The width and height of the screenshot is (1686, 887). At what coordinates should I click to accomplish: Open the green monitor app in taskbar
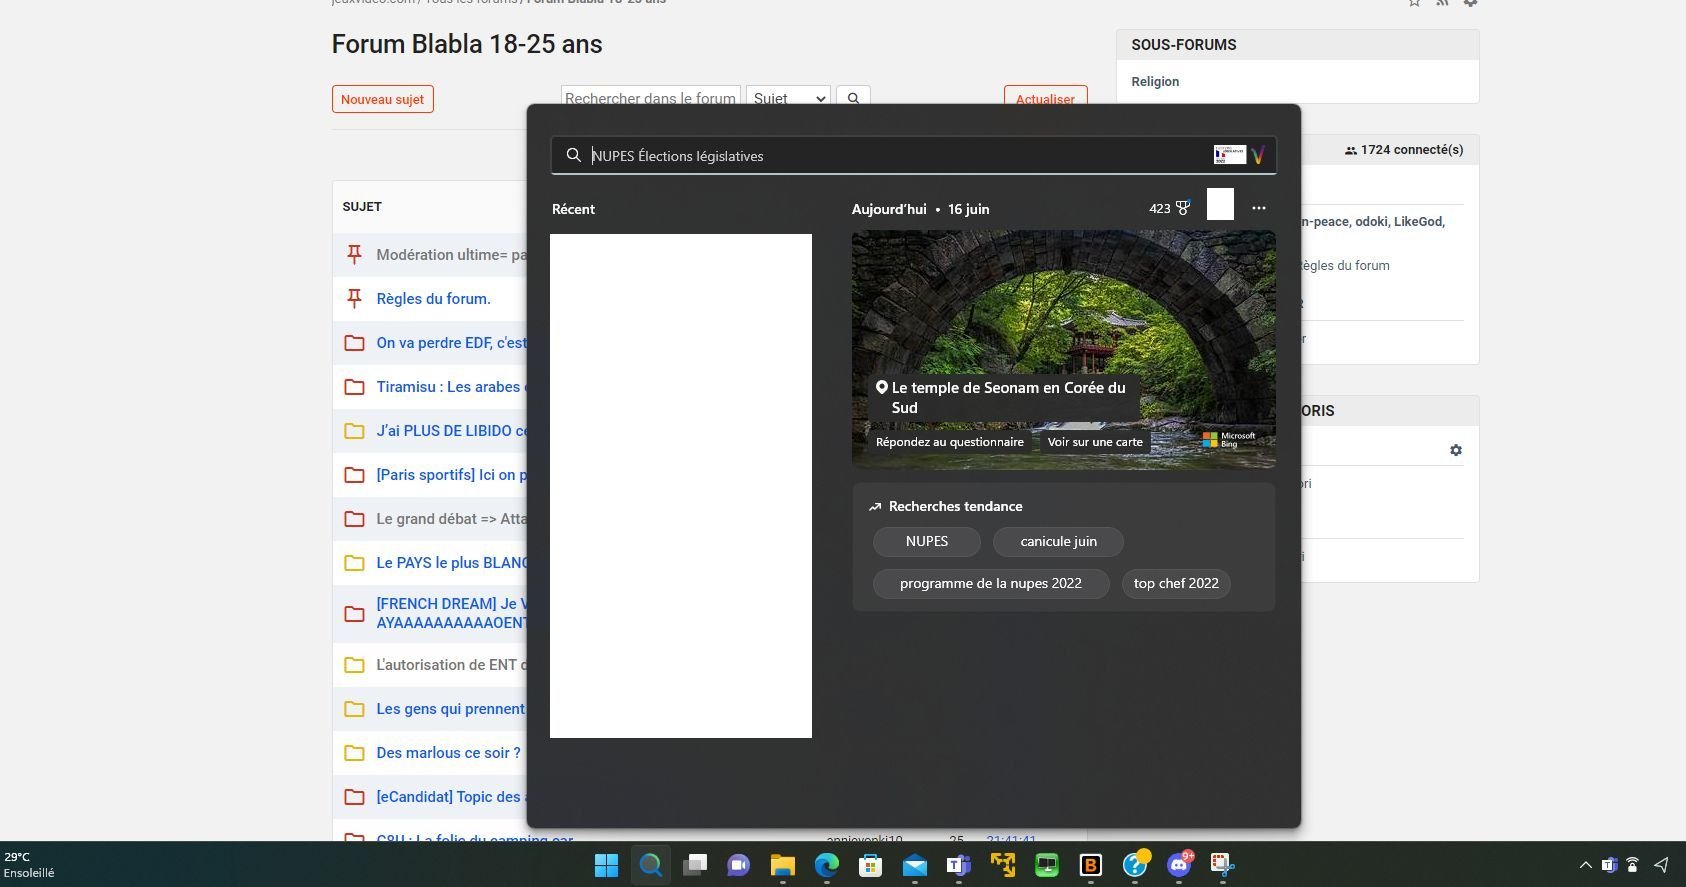pyautogui.click(x=1046, y=865)
